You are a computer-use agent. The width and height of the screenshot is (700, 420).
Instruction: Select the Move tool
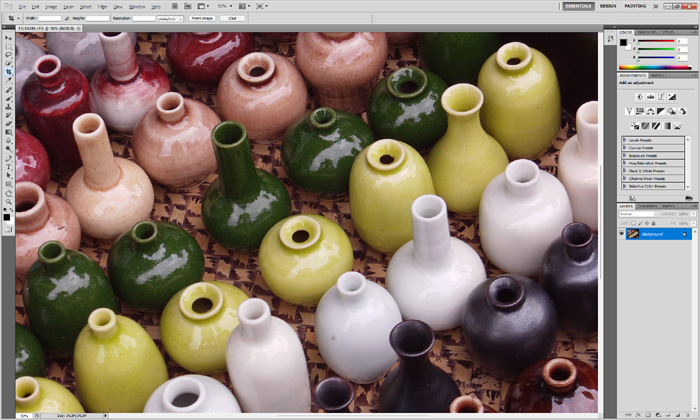click(8, 38)
